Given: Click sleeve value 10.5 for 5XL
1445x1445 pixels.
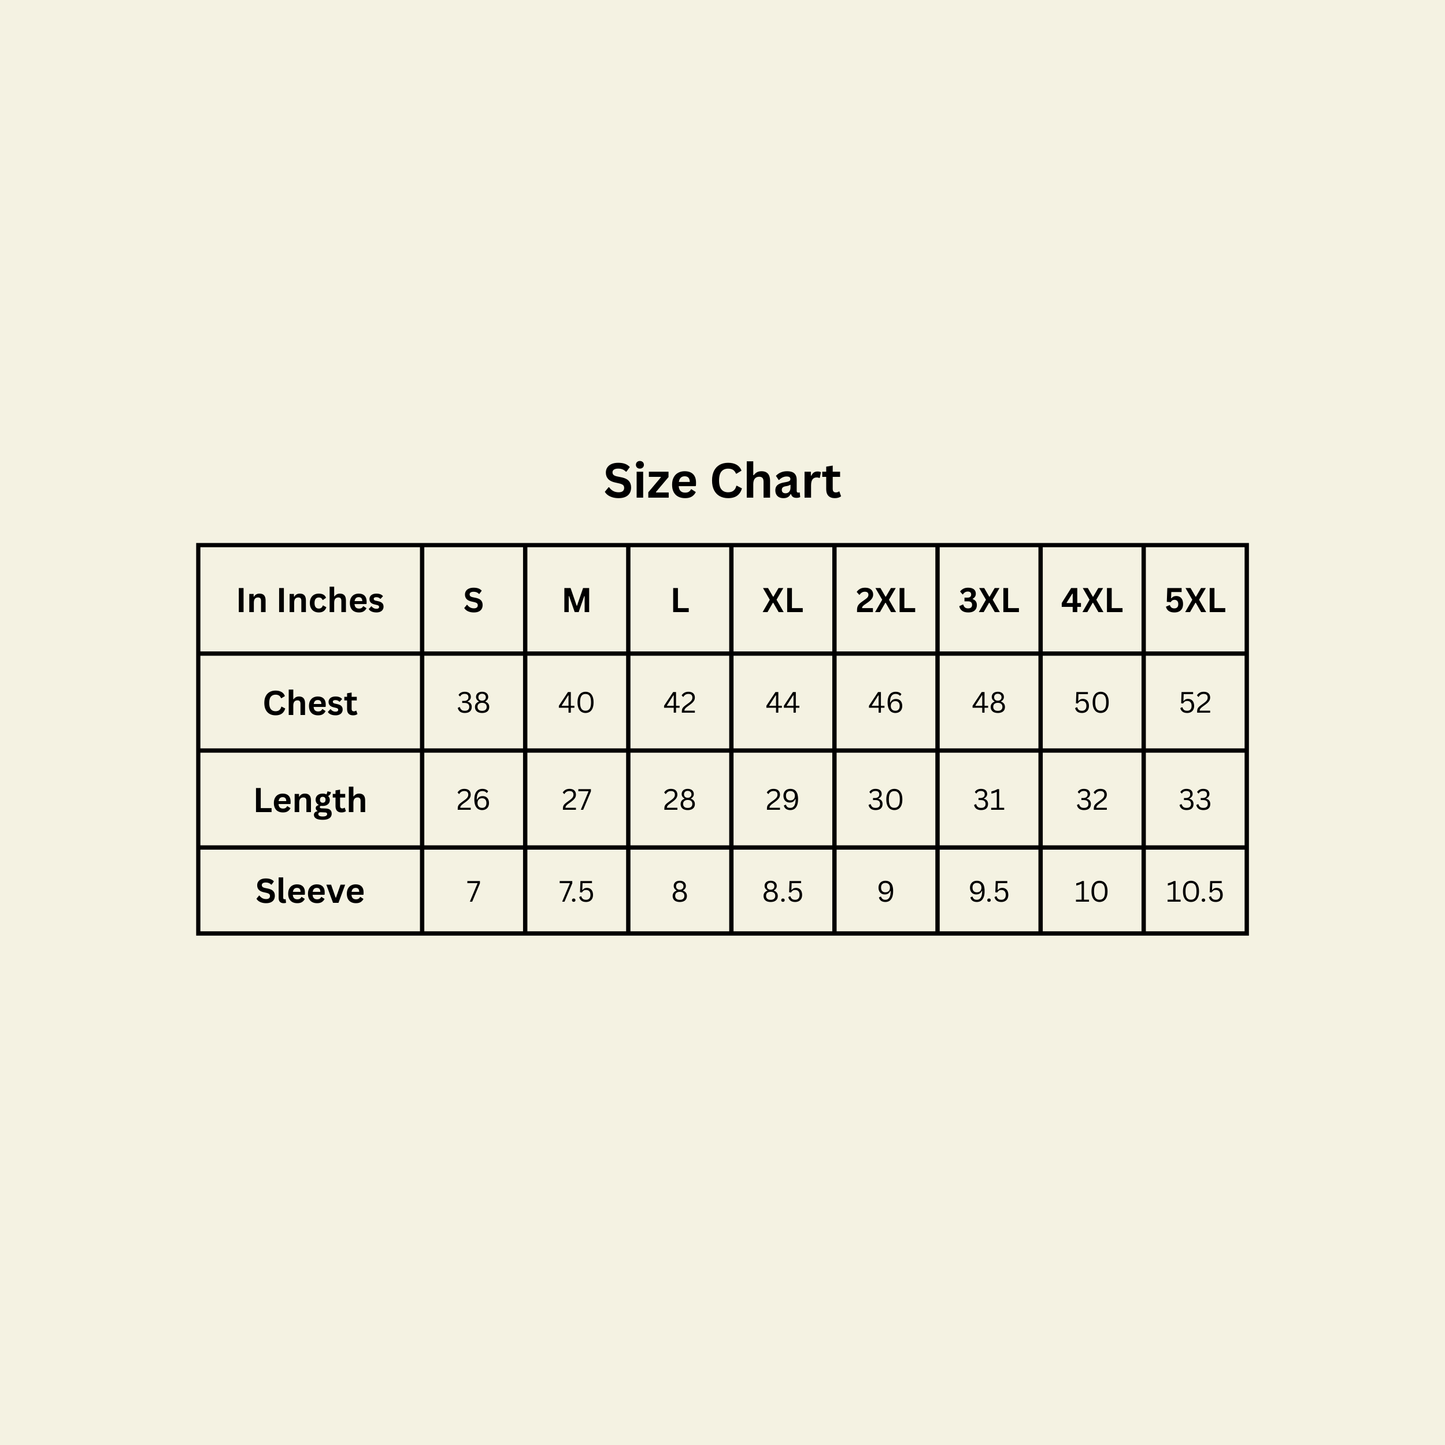Looking at the screenshot, I should [1195, 891].
